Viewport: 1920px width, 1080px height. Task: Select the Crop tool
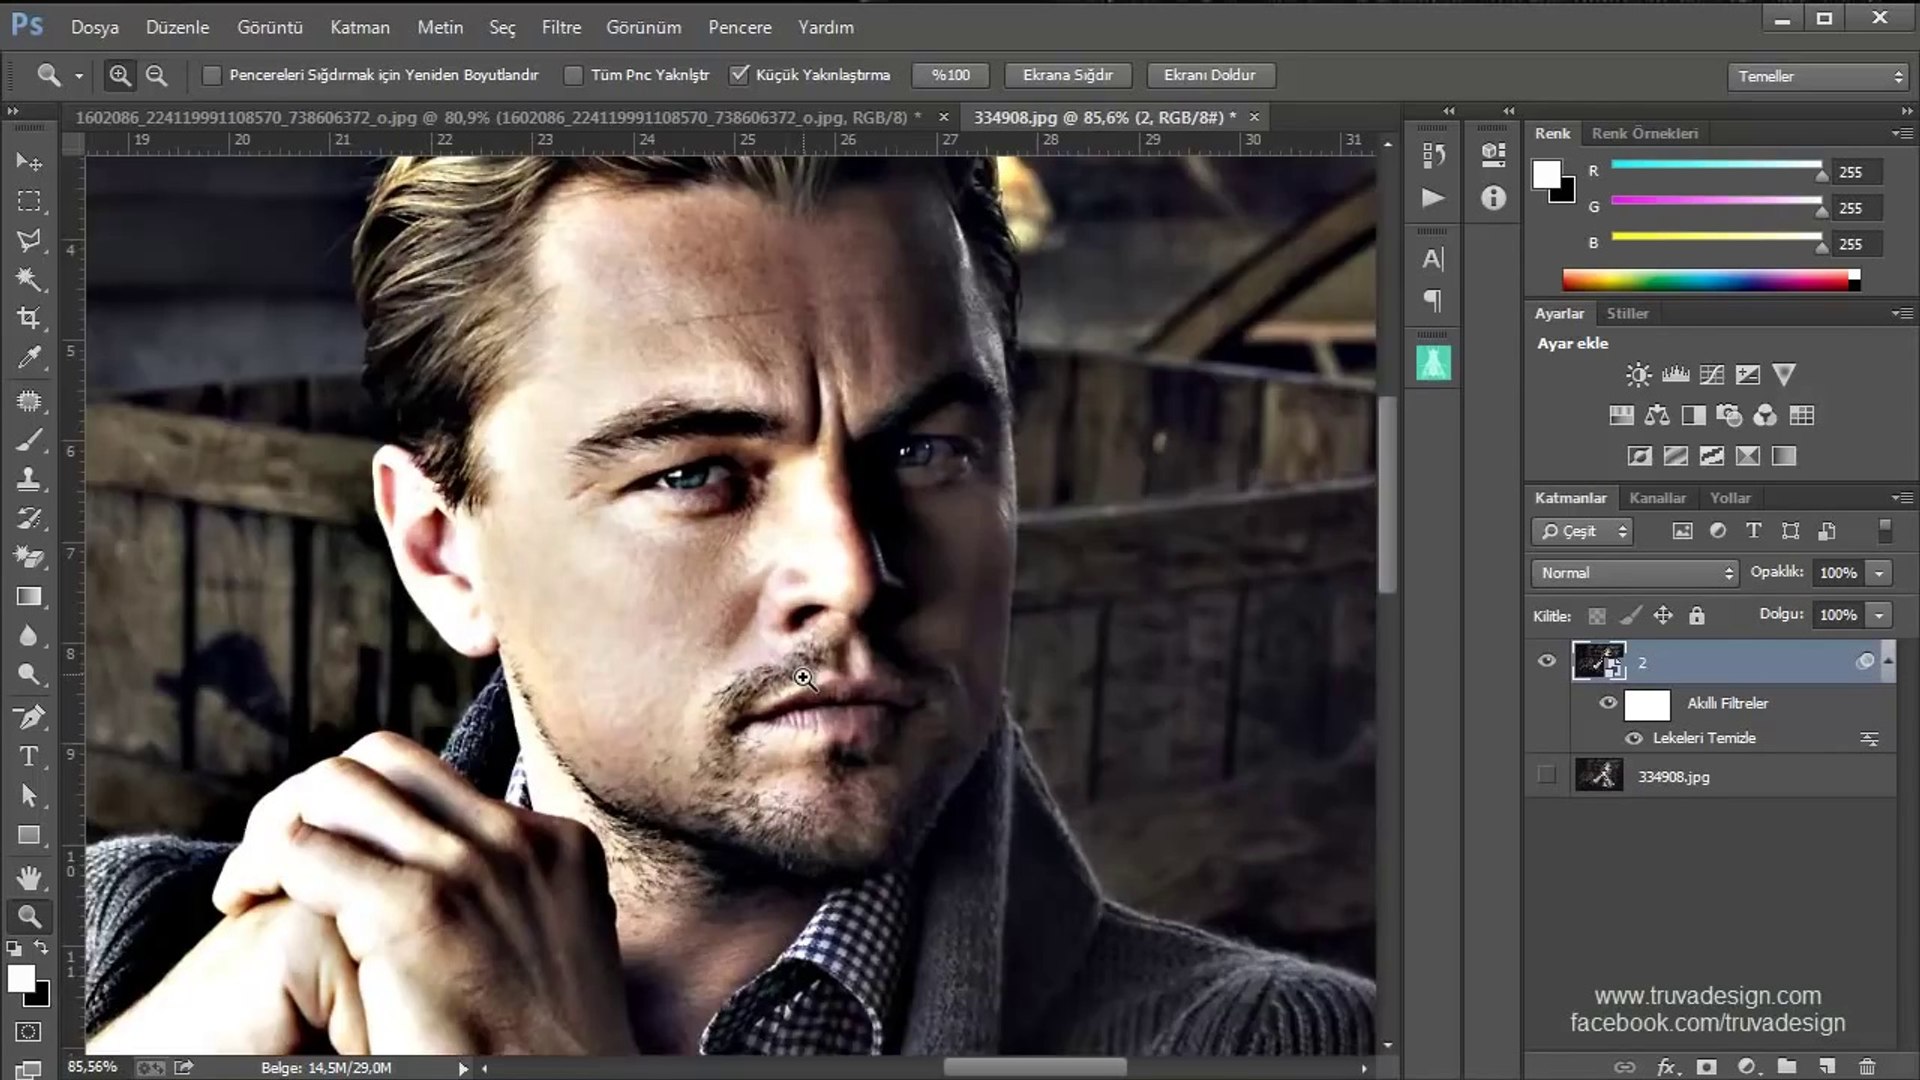(x=29, y=319)
